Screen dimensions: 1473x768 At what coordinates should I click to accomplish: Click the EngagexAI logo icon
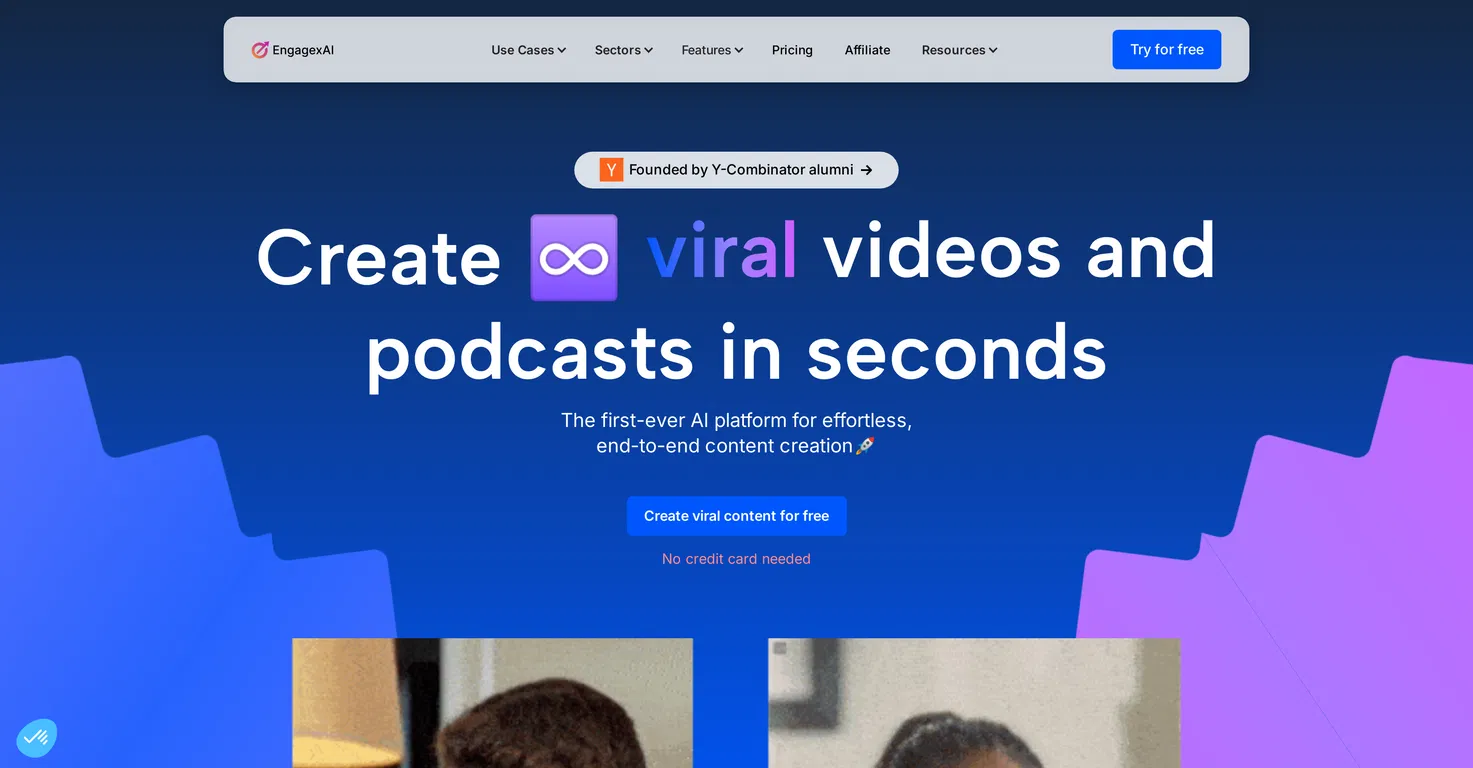tap(260, 49)
